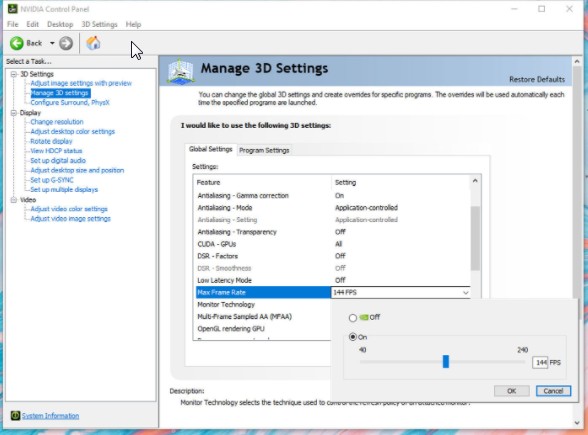
Task: Click the Setting column header
Action: (x=401, y=183)
